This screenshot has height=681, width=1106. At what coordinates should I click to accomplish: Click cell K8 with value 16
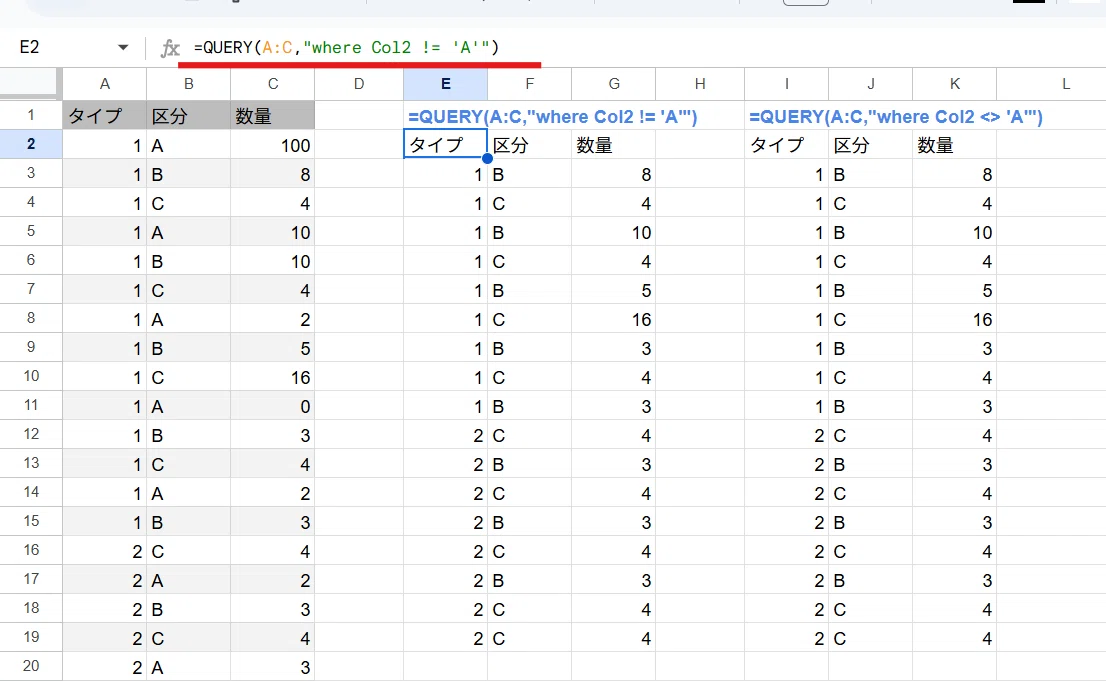click(x=954, y=319)
